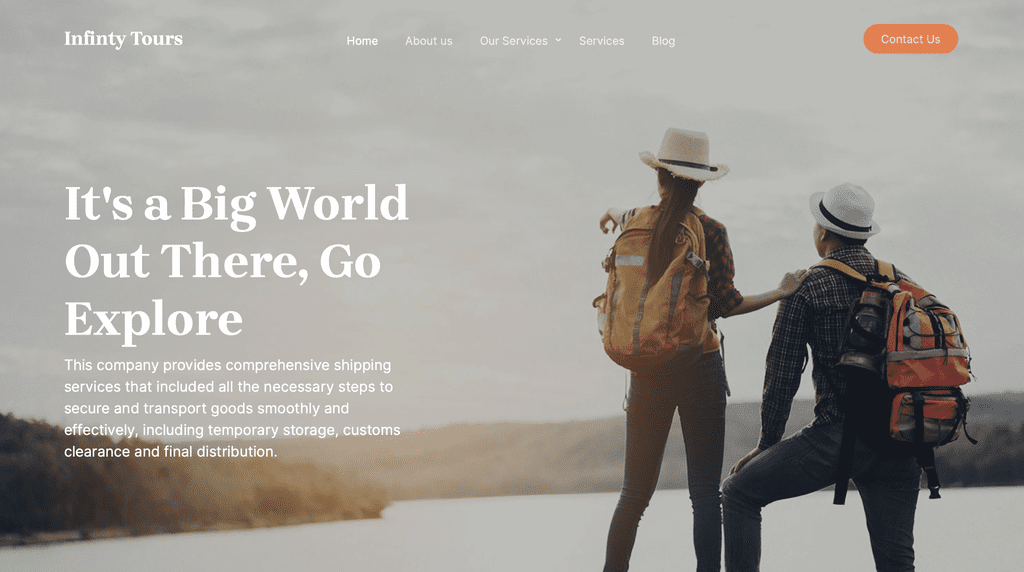Click the "Out There, Go" headline line
This screenshot has height=572, width=1024.
point(223,261)
